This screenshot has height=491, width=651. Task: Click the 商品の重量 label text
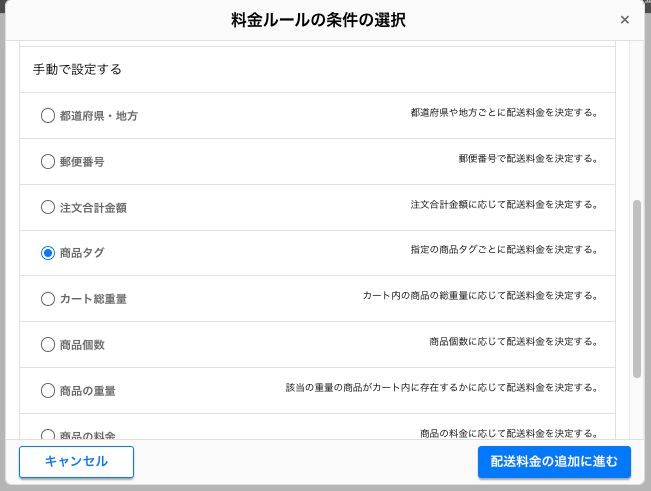[x=87, y=391]
